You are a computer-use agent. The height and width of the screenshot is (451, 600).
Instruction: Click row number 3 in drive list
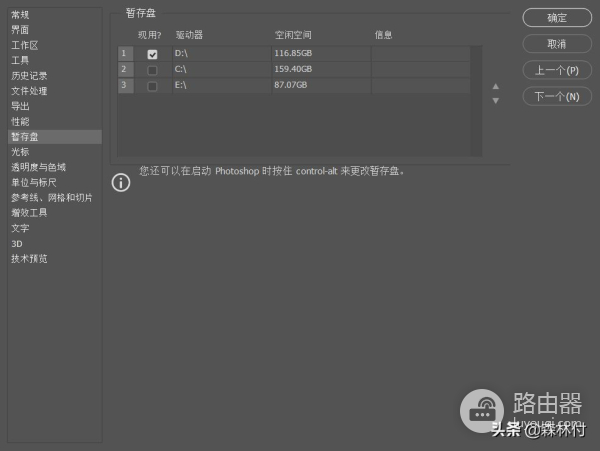click(126, 86)
